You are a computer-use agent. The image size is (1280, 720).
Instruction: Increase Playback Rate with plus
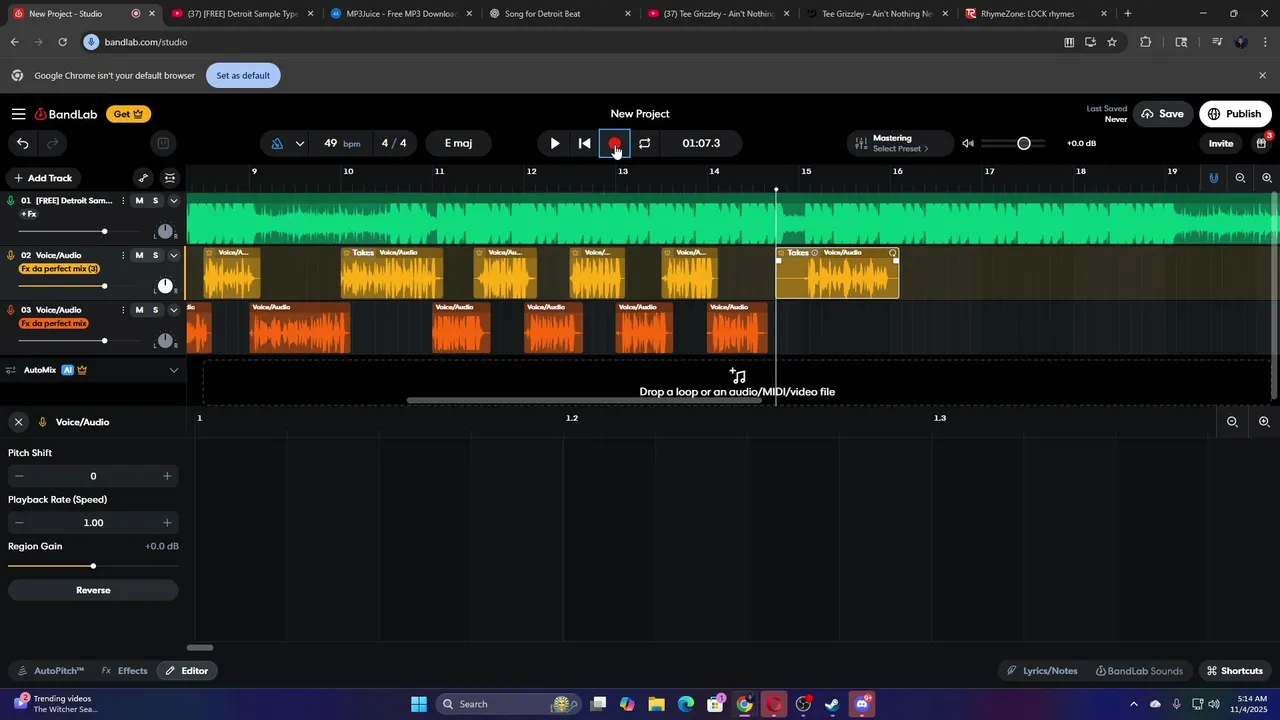tap(167, 523)
